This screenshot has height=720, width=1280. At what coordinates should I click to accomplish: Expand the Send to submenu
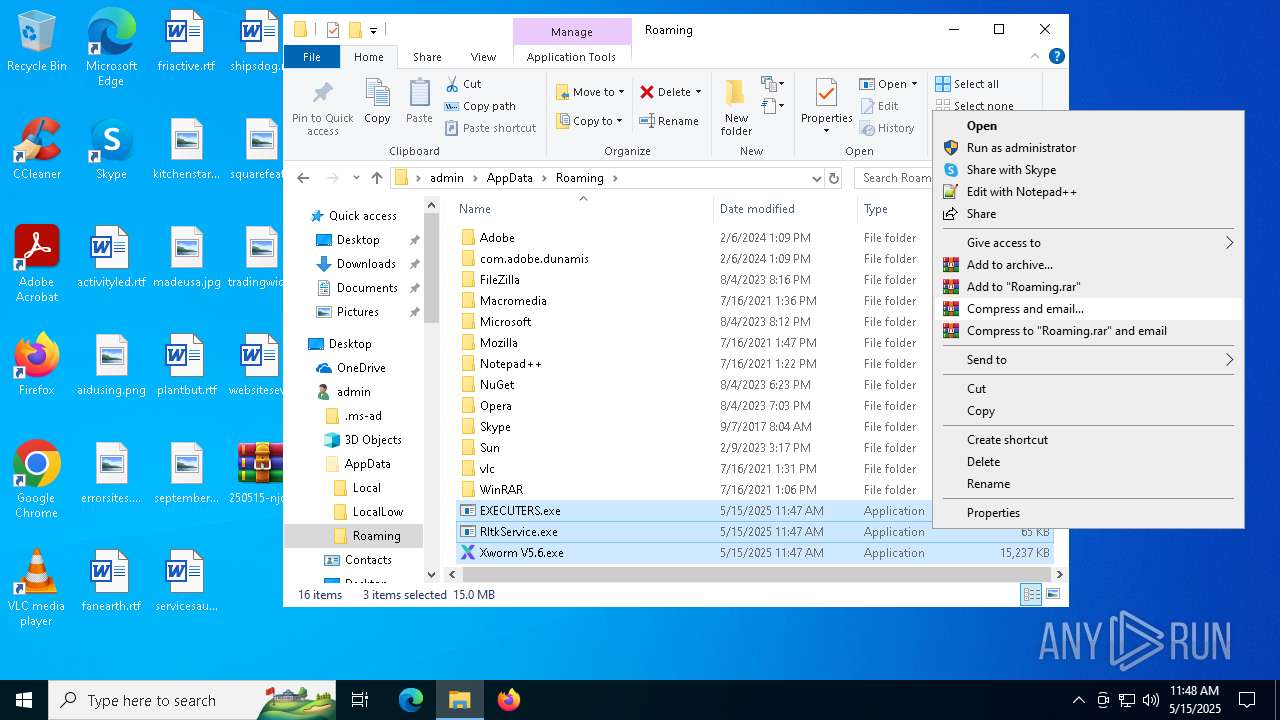pyautogui.click(x=1088, y=360)
